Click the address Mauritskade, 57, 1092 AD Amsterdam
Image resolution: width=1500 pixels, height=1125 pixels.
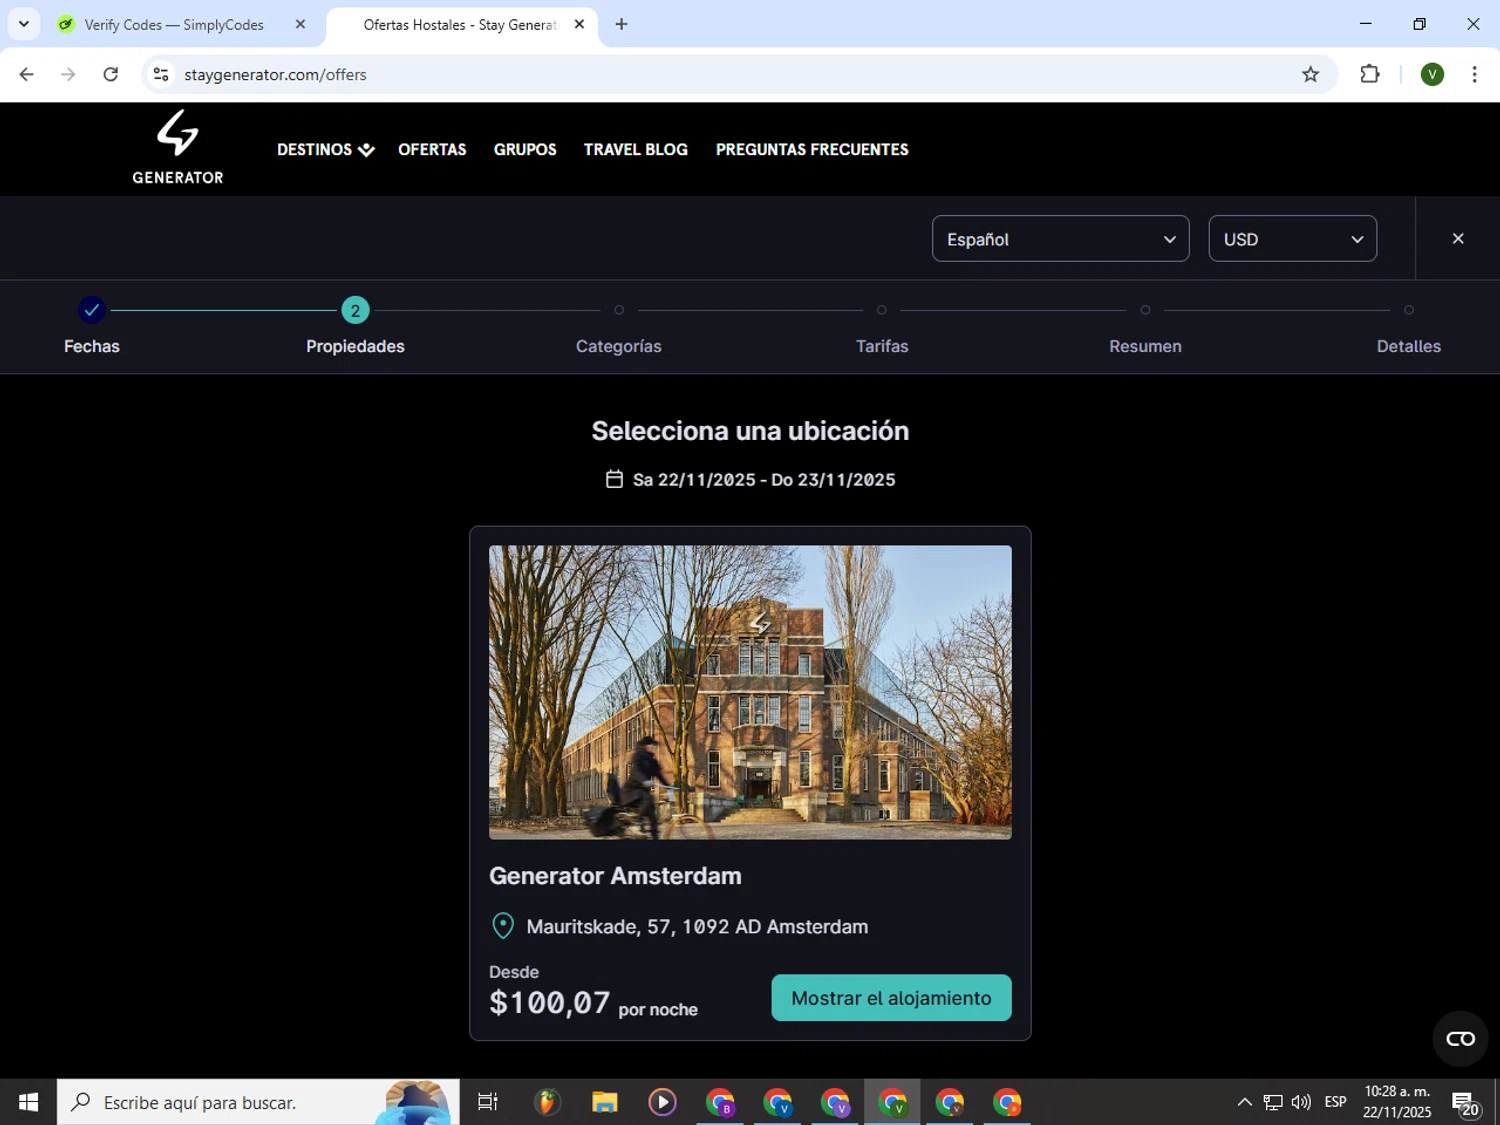[x=697, y=927]
